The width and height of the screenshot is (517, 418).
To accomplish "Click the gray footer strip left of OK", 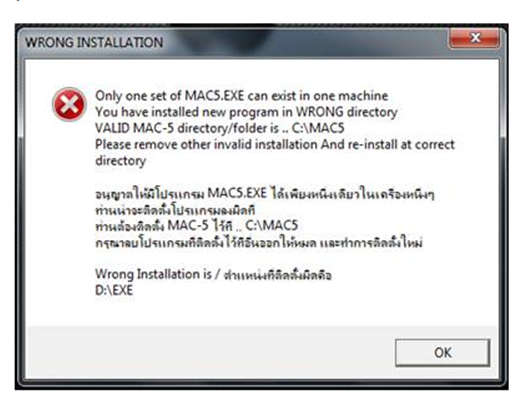I will click(x=210, y=353).
